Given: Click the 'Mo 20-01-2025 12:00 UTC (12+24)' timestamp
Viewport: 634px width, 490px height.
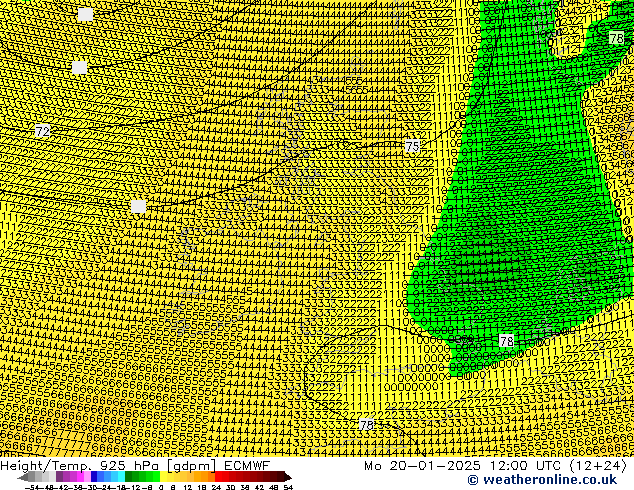Looking at the screenshot, I should pyautogui.click(x=495, y=465).
